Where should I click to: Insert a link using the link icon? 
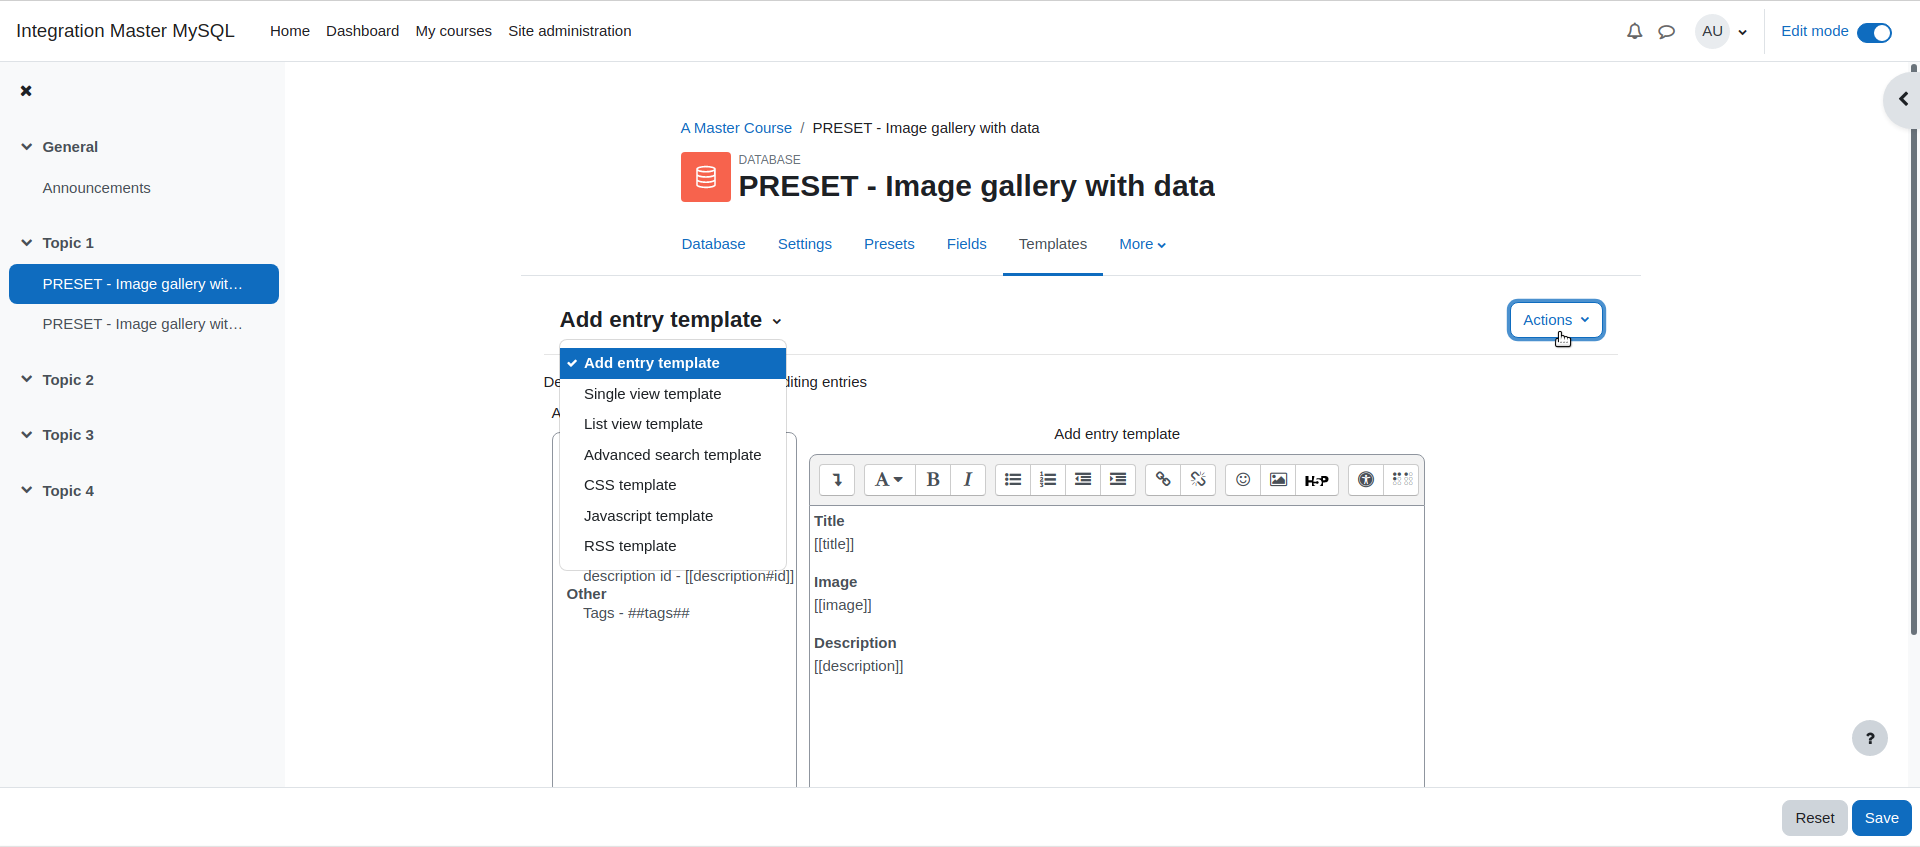point(1163,480)
